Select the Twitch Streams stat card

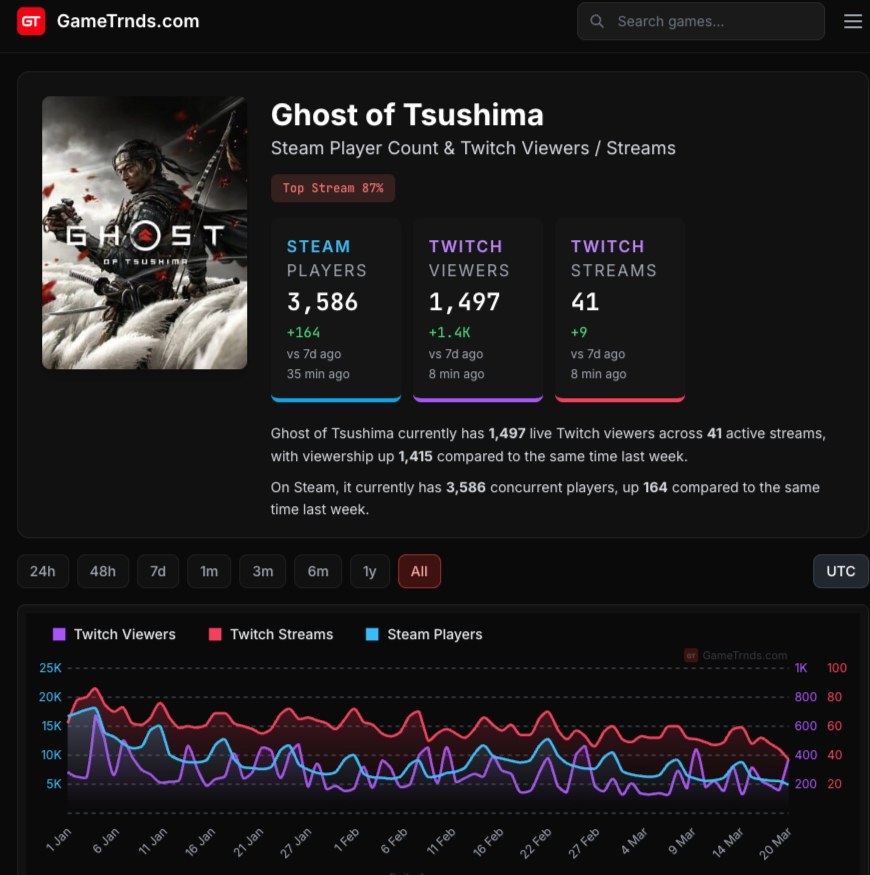click(619, 310)
